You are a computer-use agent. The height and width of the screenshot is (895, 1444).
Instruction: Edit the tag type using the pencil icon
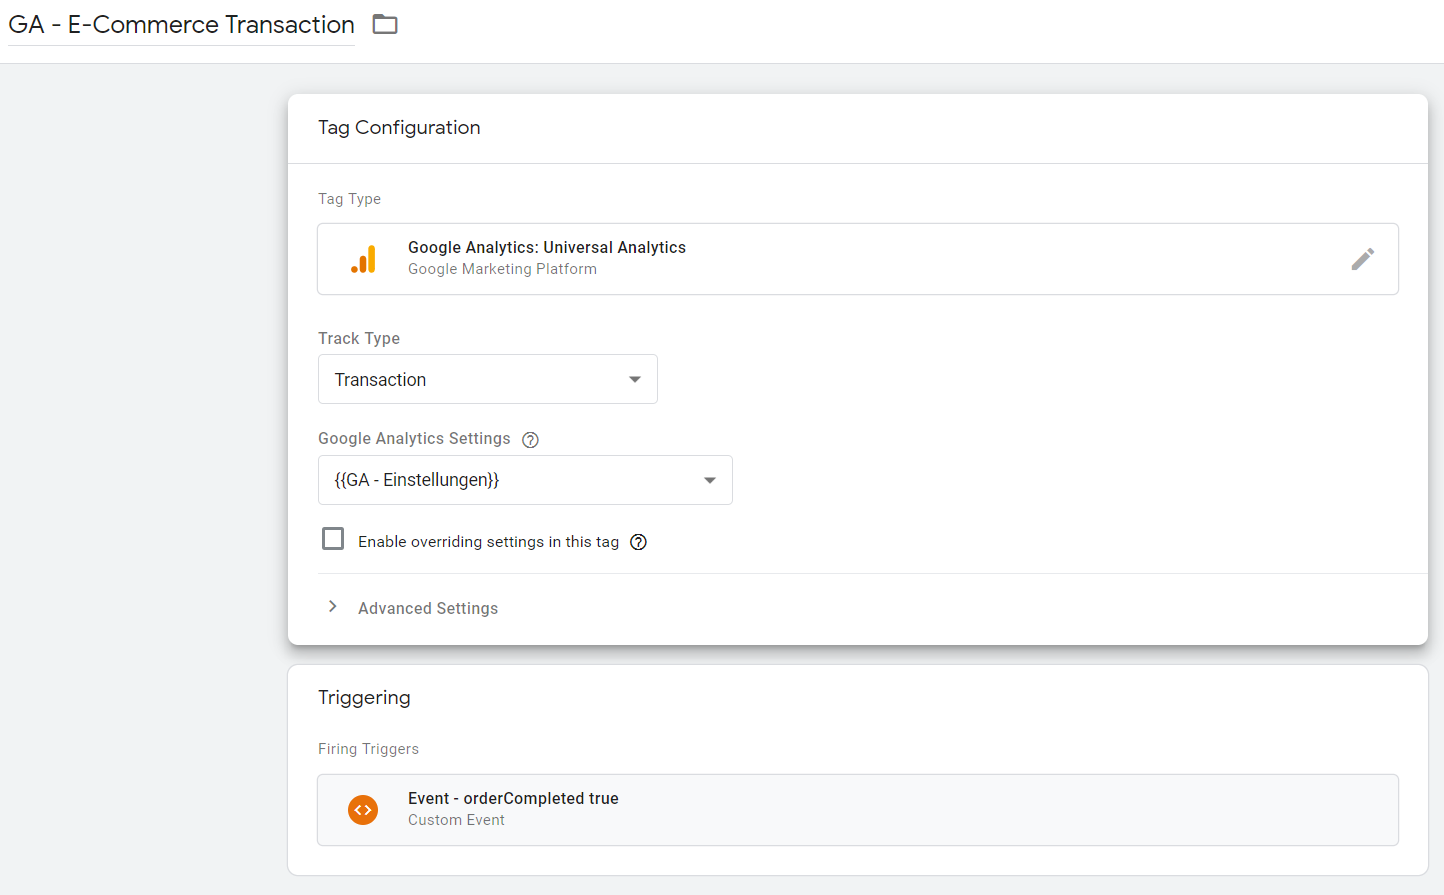(x=1363, y=258)
